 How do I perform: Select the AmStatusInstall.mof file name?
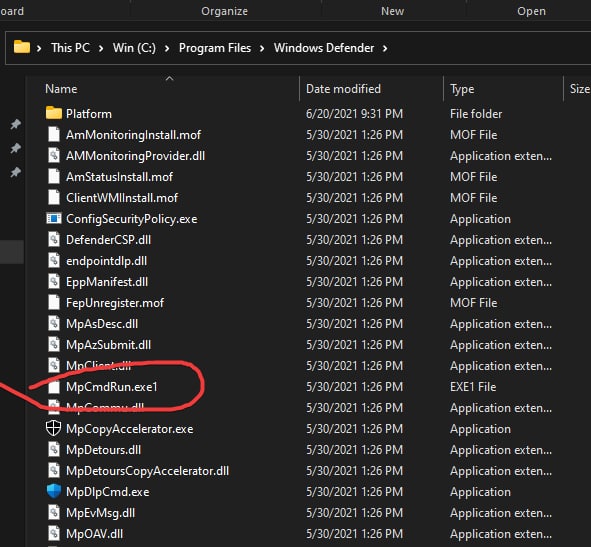point(119,177)
